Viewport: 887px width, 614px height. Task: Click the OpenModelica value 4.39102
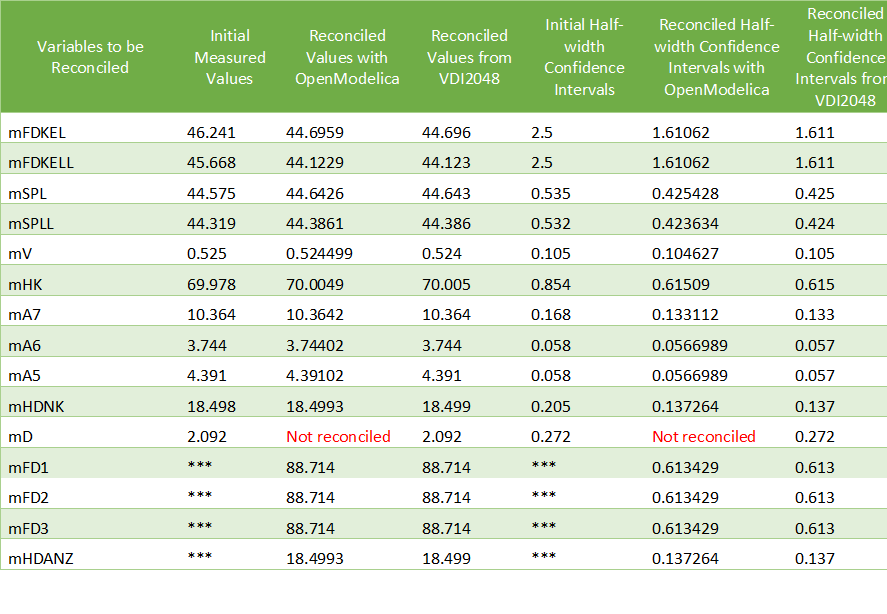coord(315,376)
